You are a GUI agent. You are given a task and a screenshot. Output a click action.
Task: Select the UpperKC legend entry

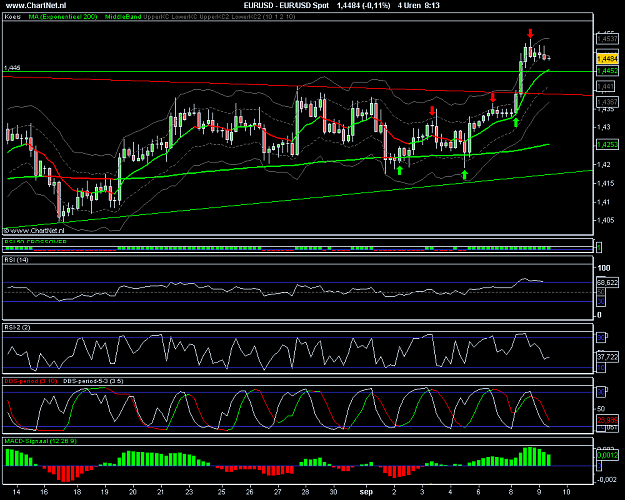159,17
